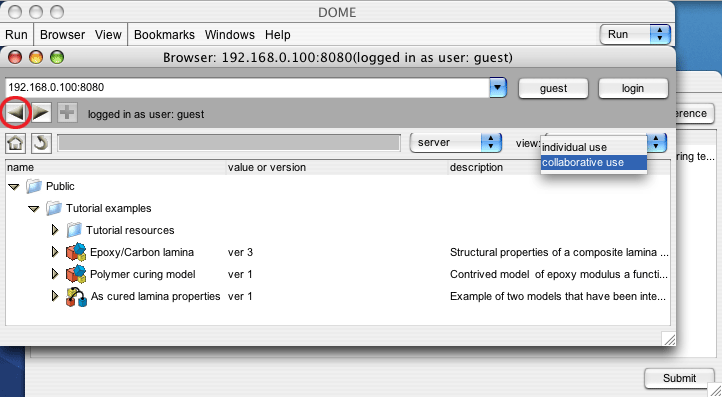Open the server scope dropdown
Viewport: 722px width, 397px height.
455,143
